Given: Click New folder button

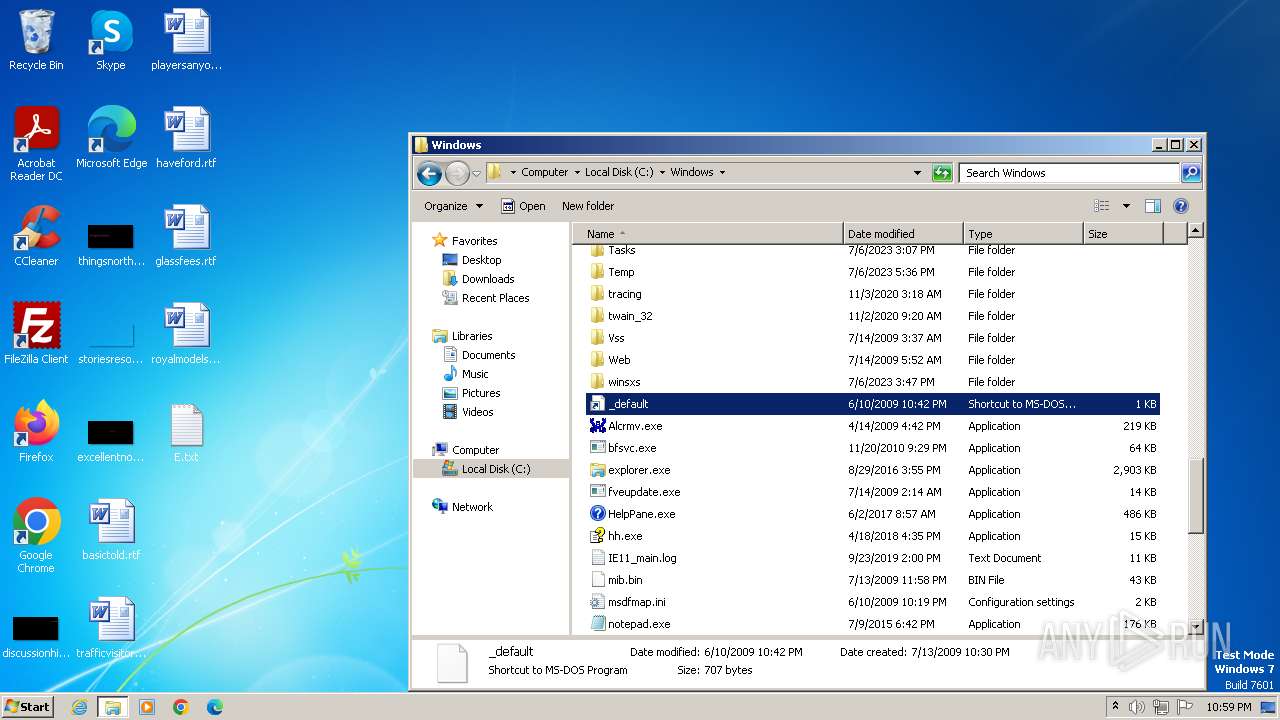Looking at the screenshot, I should coord(588,206).
